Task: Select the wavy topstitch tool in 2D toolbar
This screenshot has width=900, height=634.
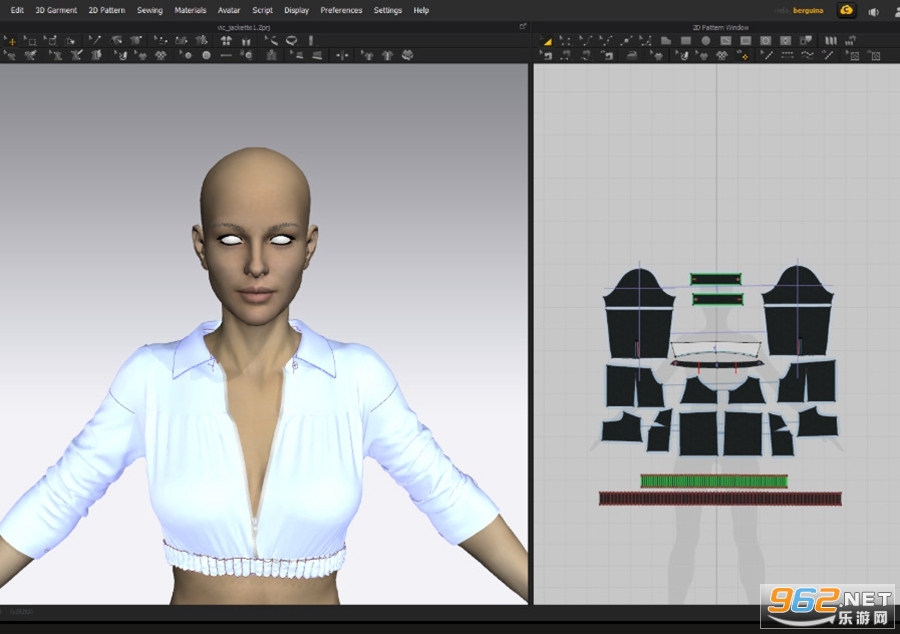Action: pyautogui.click(x=807, y=55)
